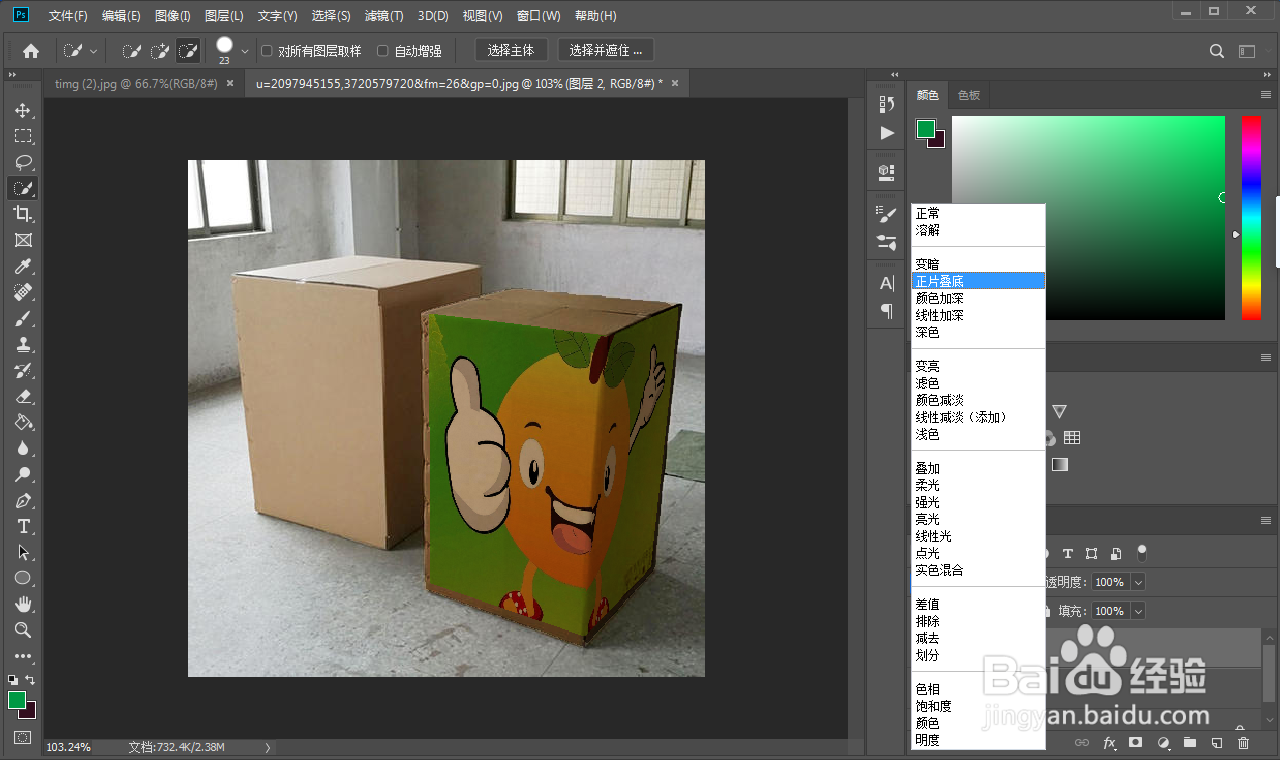Select the Zoom tool
1280x760 pixels.
[23, 630]
